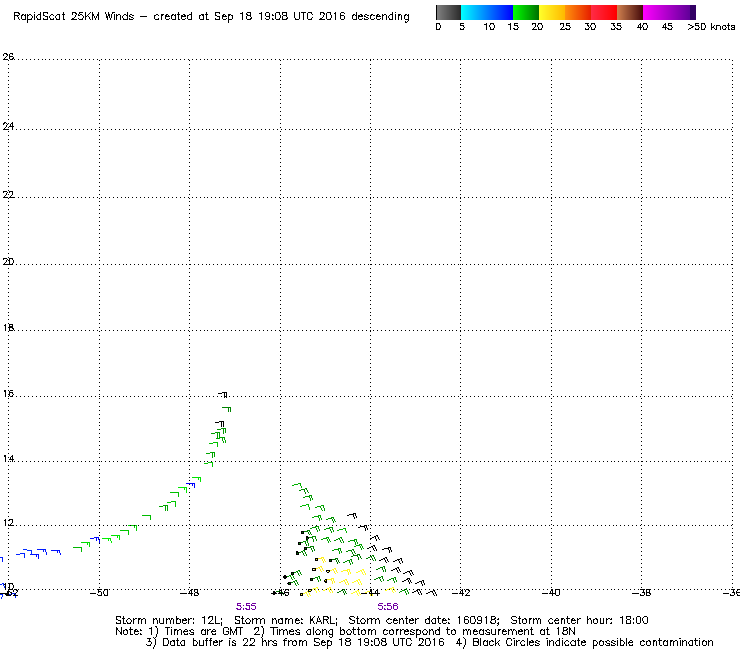Viewport: 740px width, 650px height.
Task: Click the '>50 knots' legend label
Action: [x=711, y=27]
